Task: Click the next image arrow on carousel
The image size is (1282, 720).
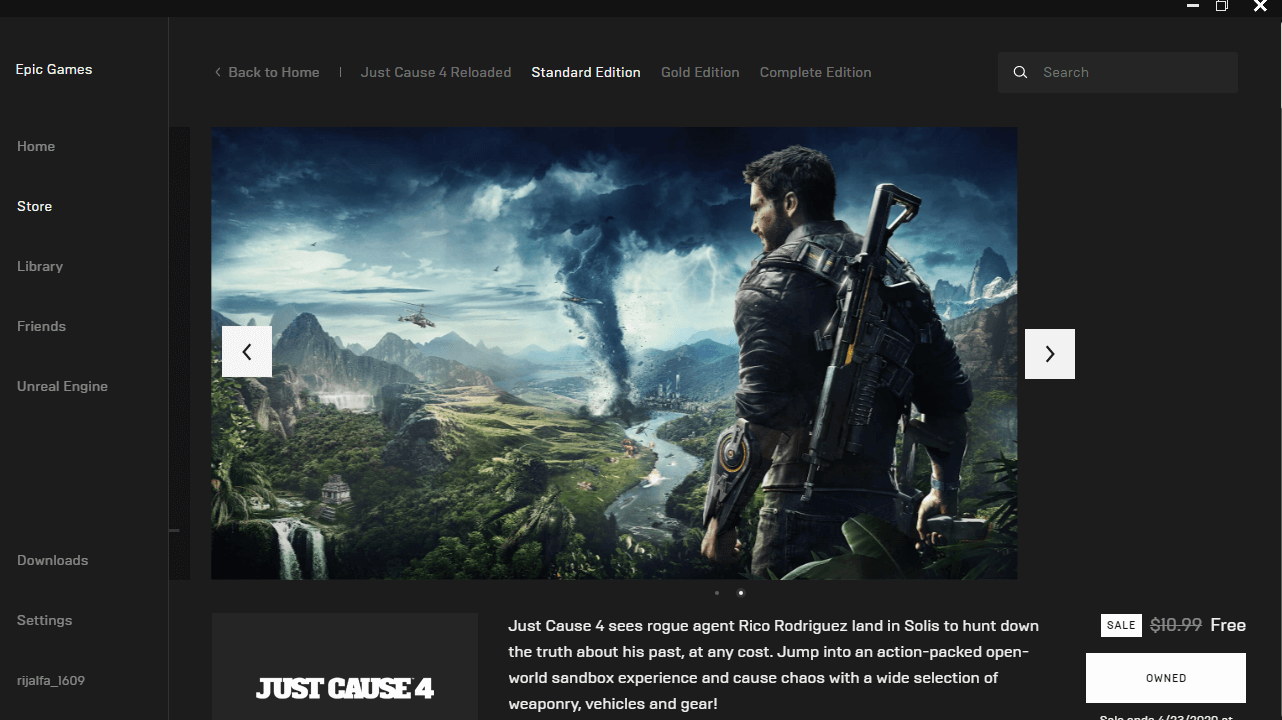Action: pos(1049,354)
